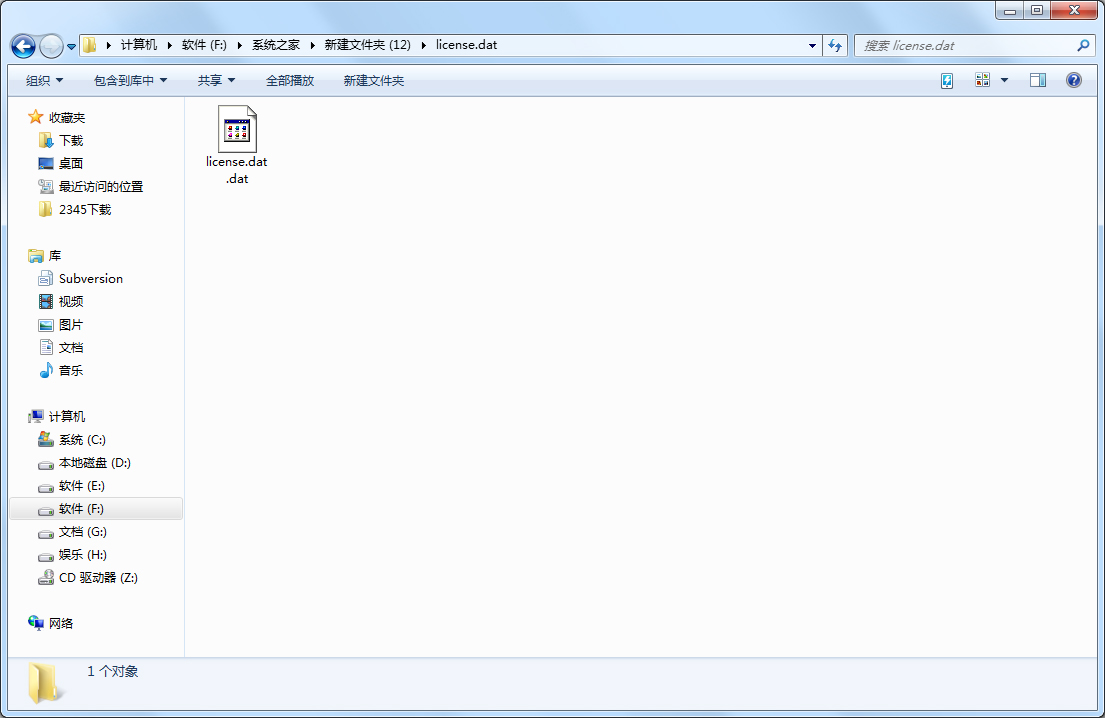Image resolution: width=1105 pixels, height=718 pixels.
Task: Open the 组织 menu
Action: [x=44, y=80]
